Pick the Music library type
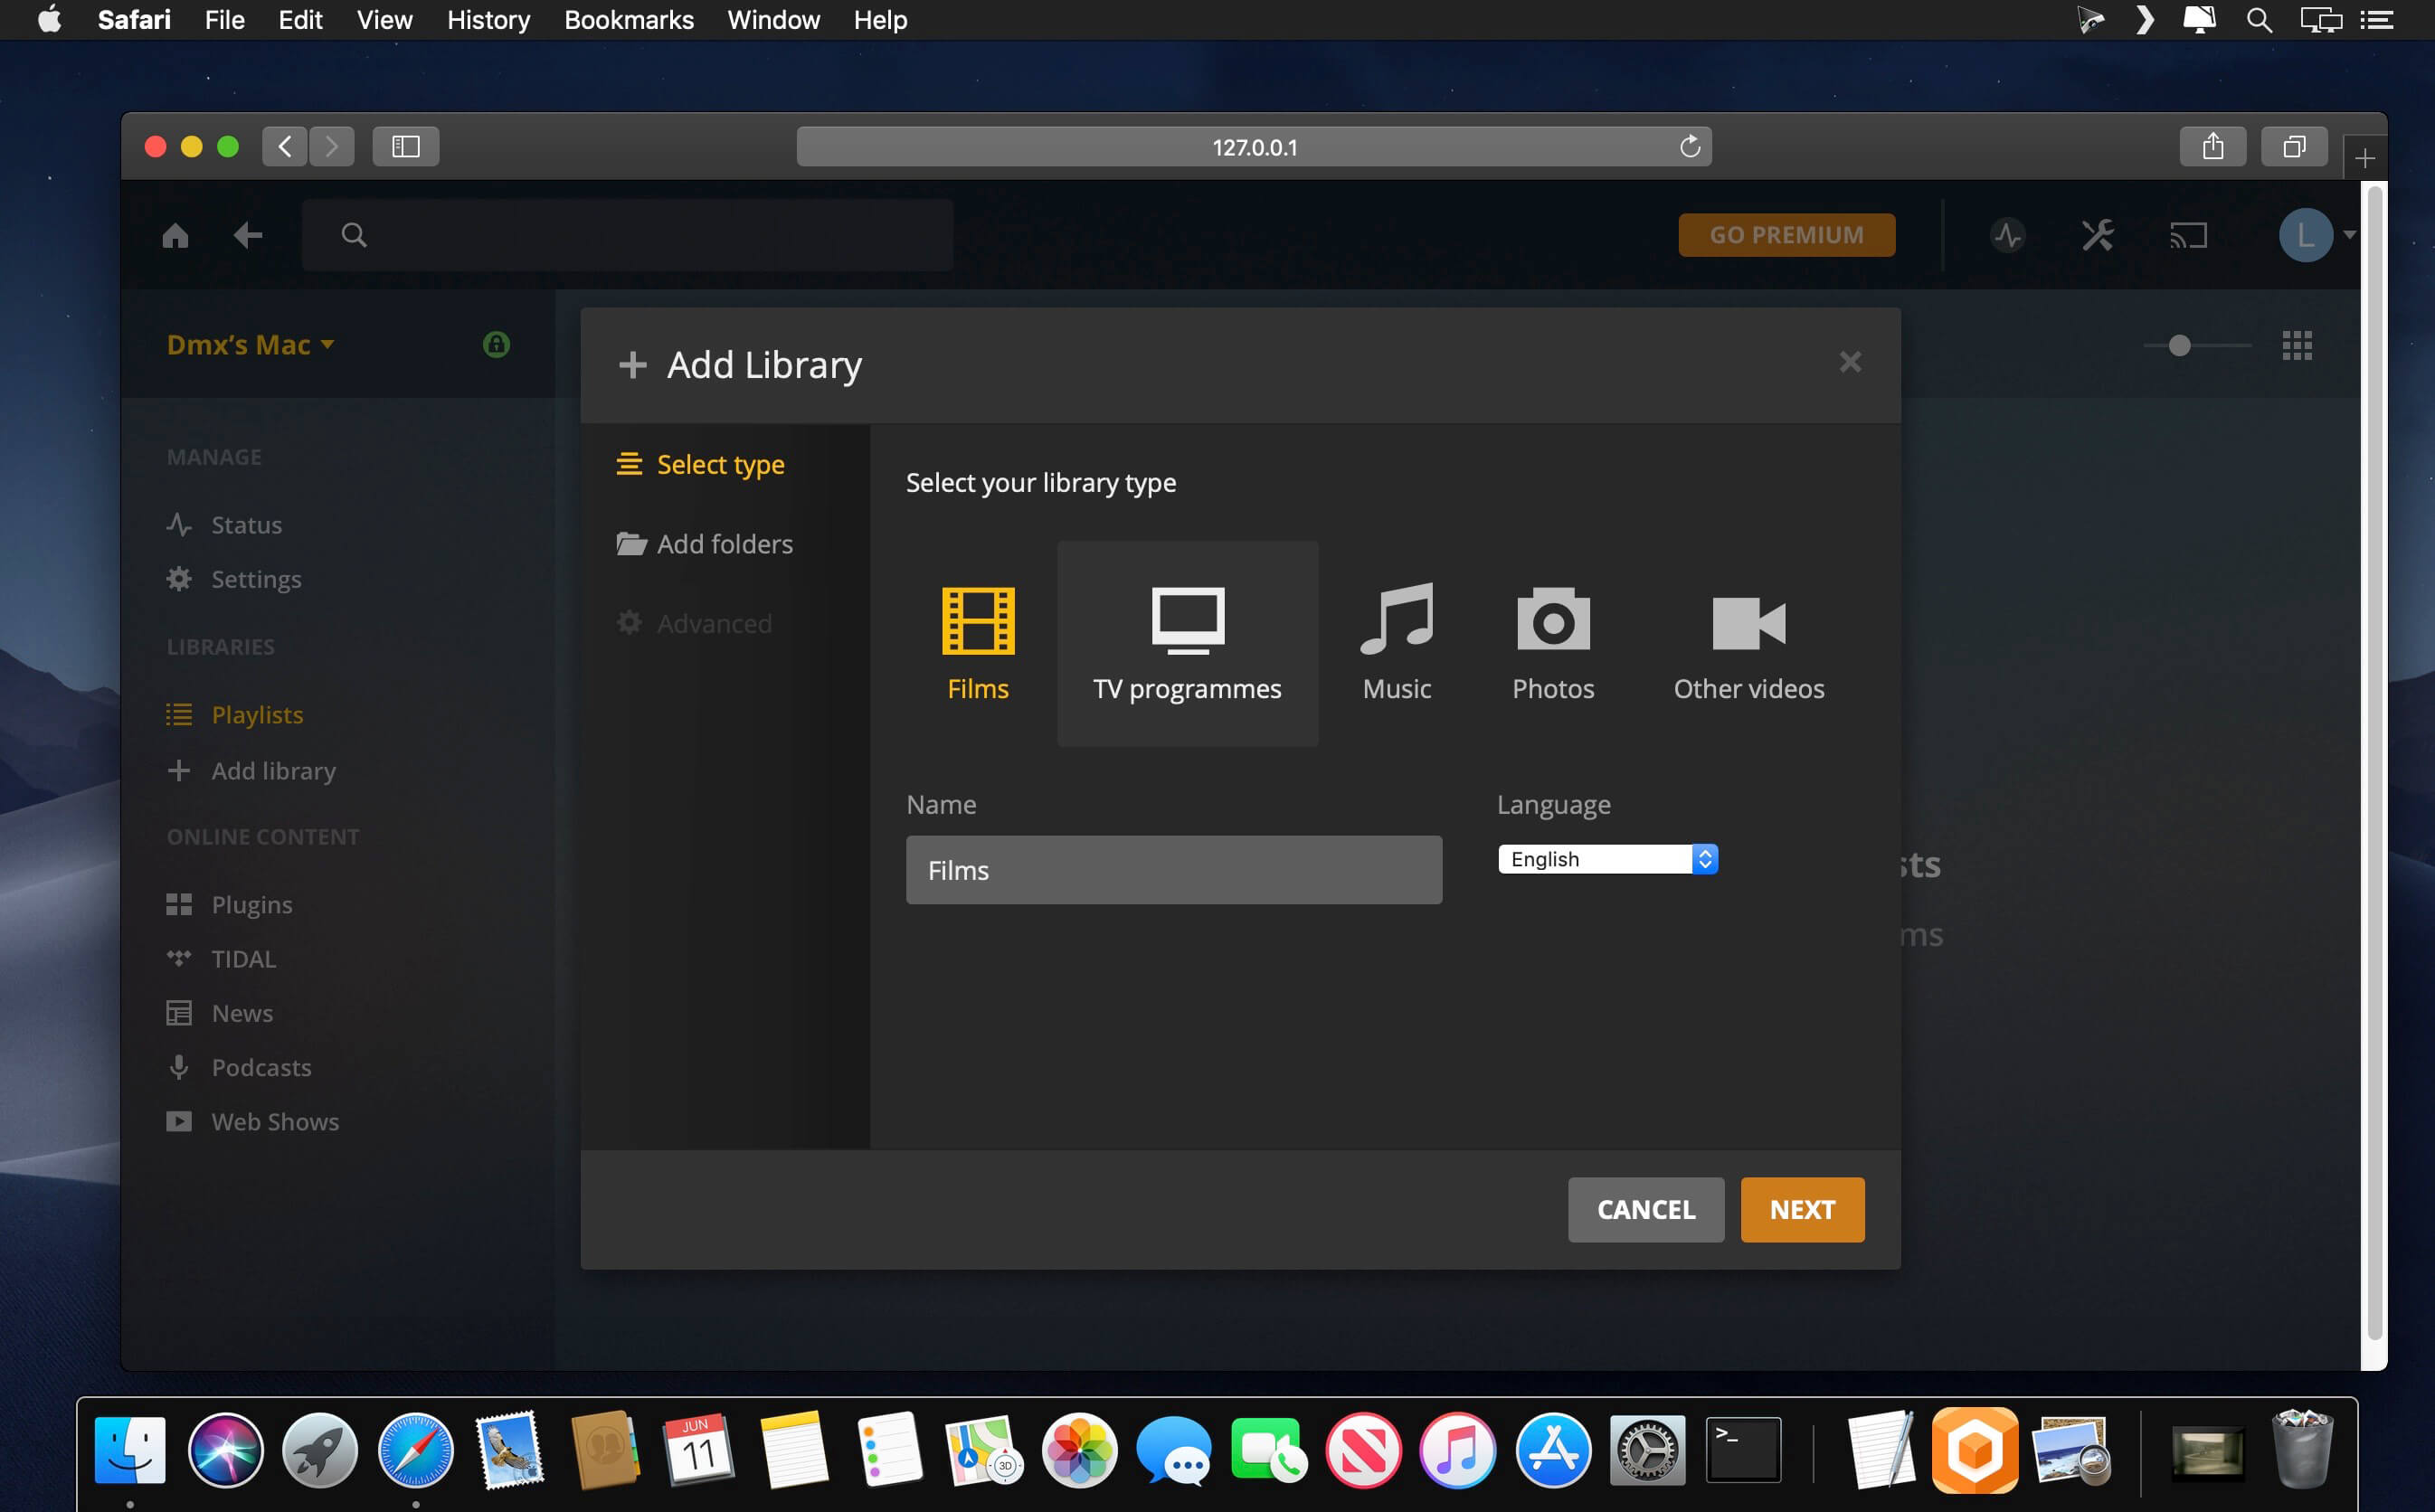 (x=1396, y=643)
